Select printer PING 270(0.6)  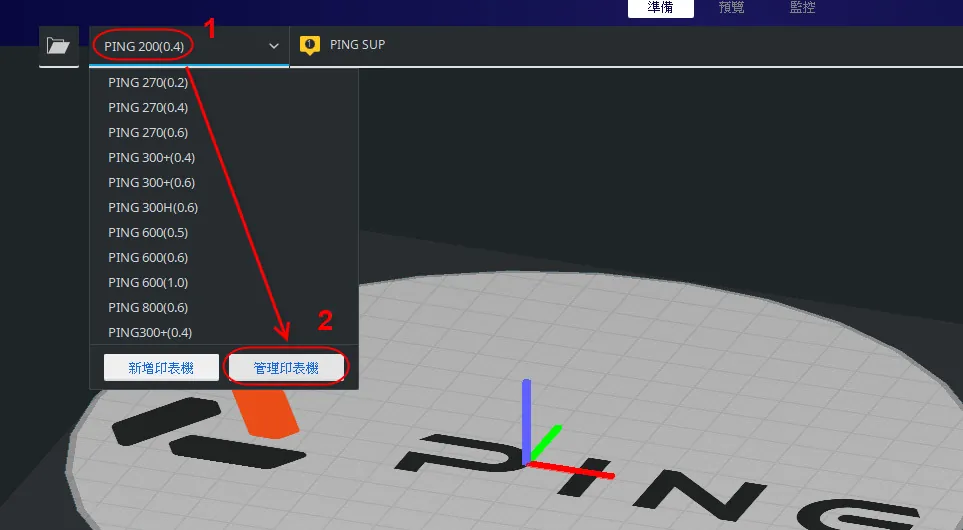[x=224, y=133]
